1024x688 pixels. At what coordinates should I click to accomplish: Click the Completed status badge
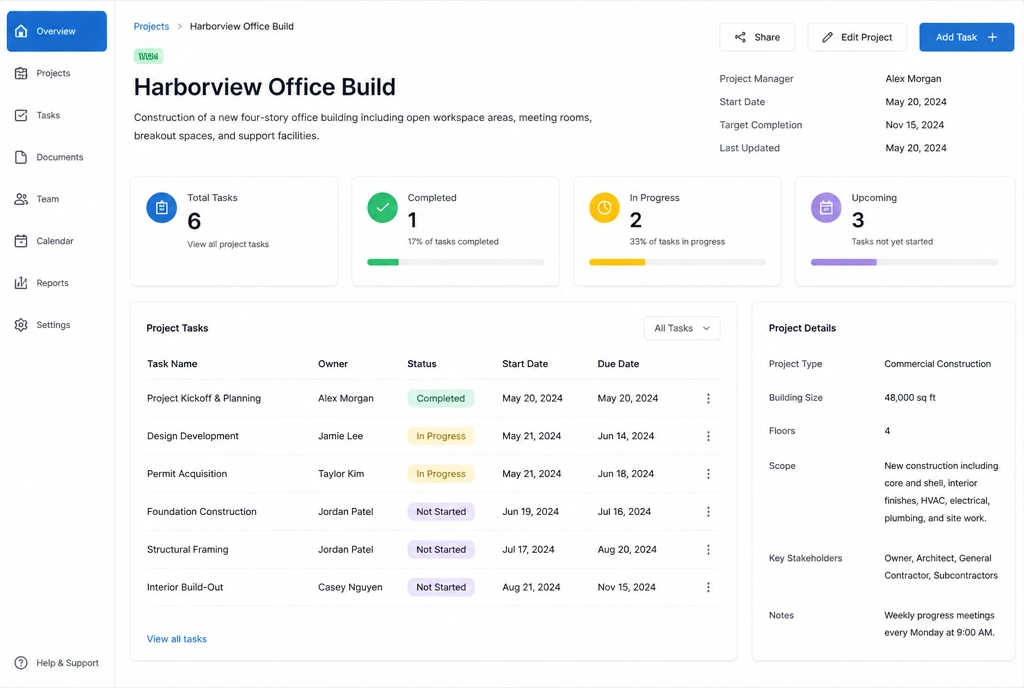click(x=441, y=398)
